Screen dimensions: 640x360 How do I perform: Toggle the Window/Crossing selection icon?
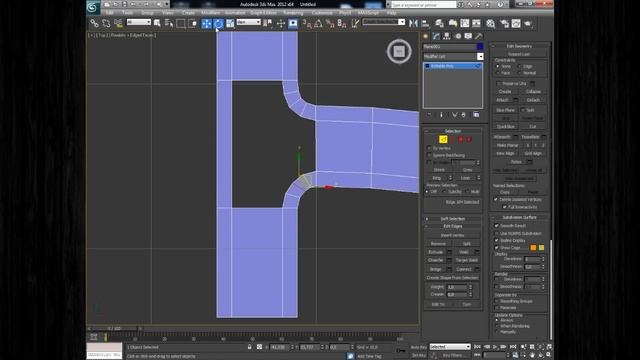point(192,23)
